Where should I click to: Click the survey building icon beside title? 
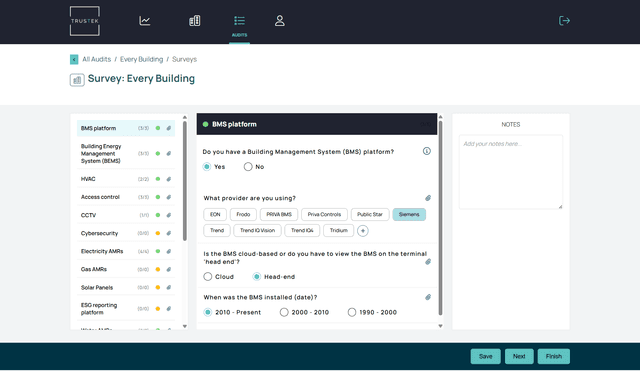click(x=77, y=80)
